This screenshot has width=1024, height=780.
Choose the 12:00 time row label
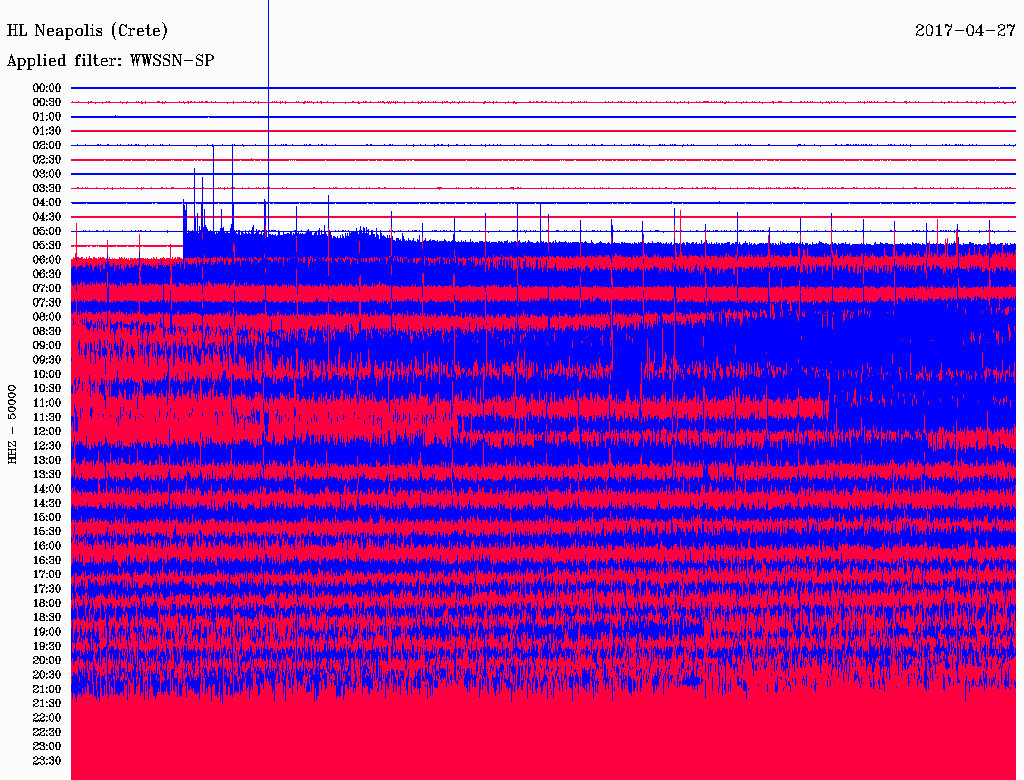pyautogui.click(x=47, y=431)
